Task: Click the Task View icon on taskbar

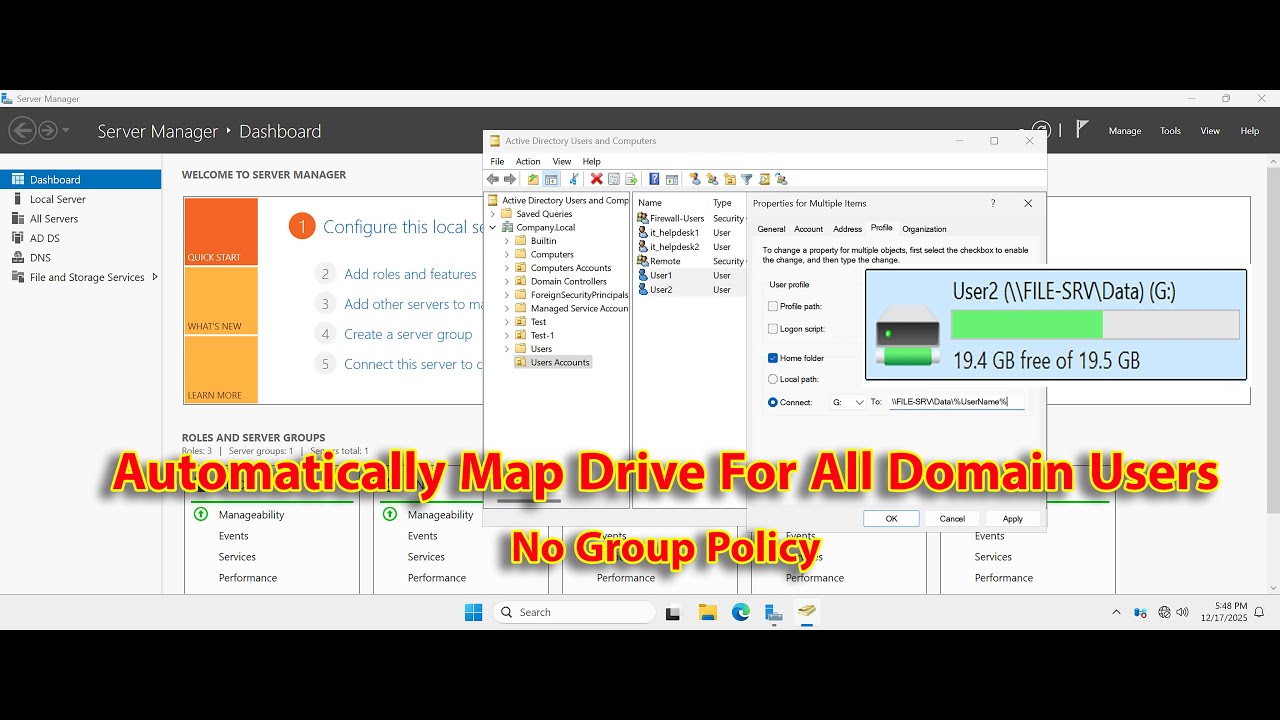Action: pos(673,612)
